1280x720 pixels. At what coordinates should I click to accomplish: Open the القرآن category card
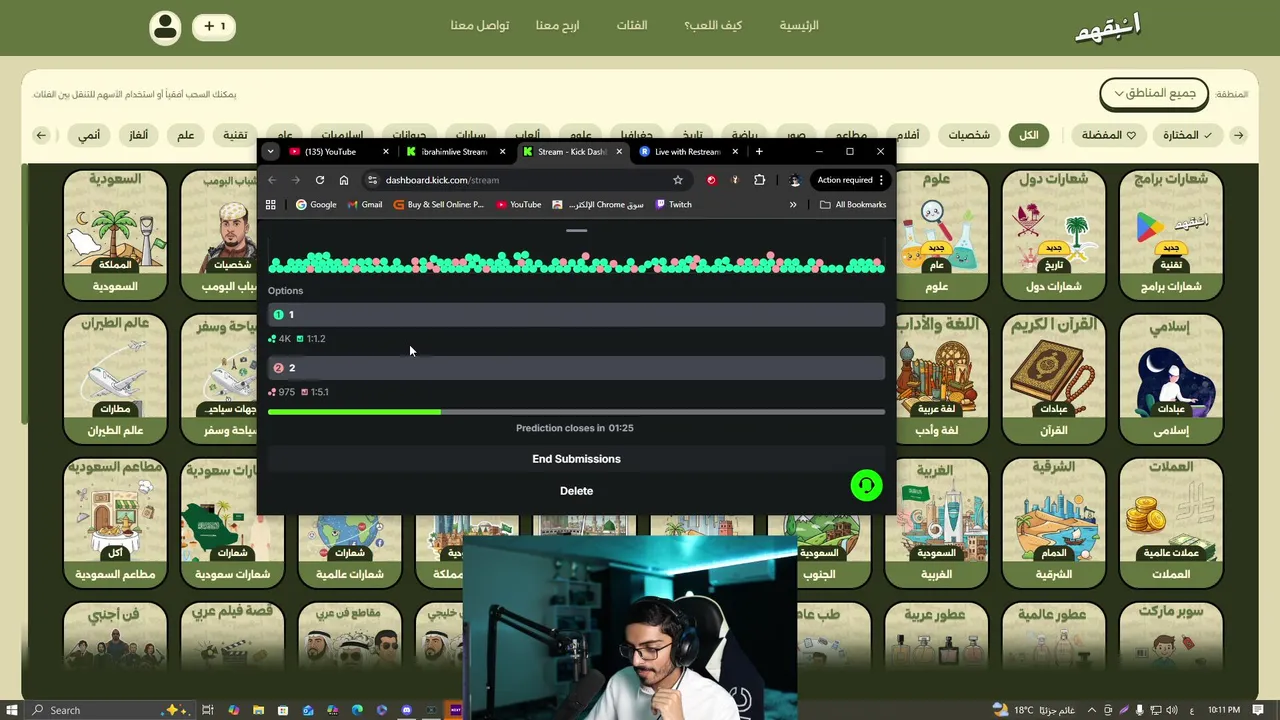pos(1053,380)
